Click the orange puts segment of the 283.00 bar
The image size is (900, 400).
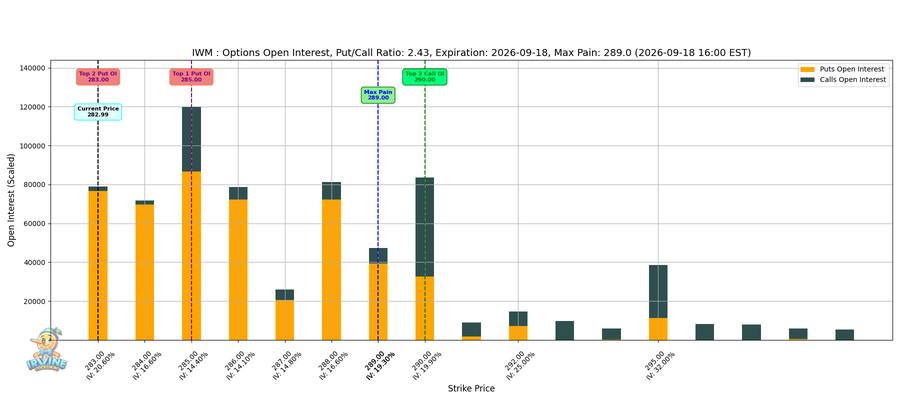click(x=98, y=265)
